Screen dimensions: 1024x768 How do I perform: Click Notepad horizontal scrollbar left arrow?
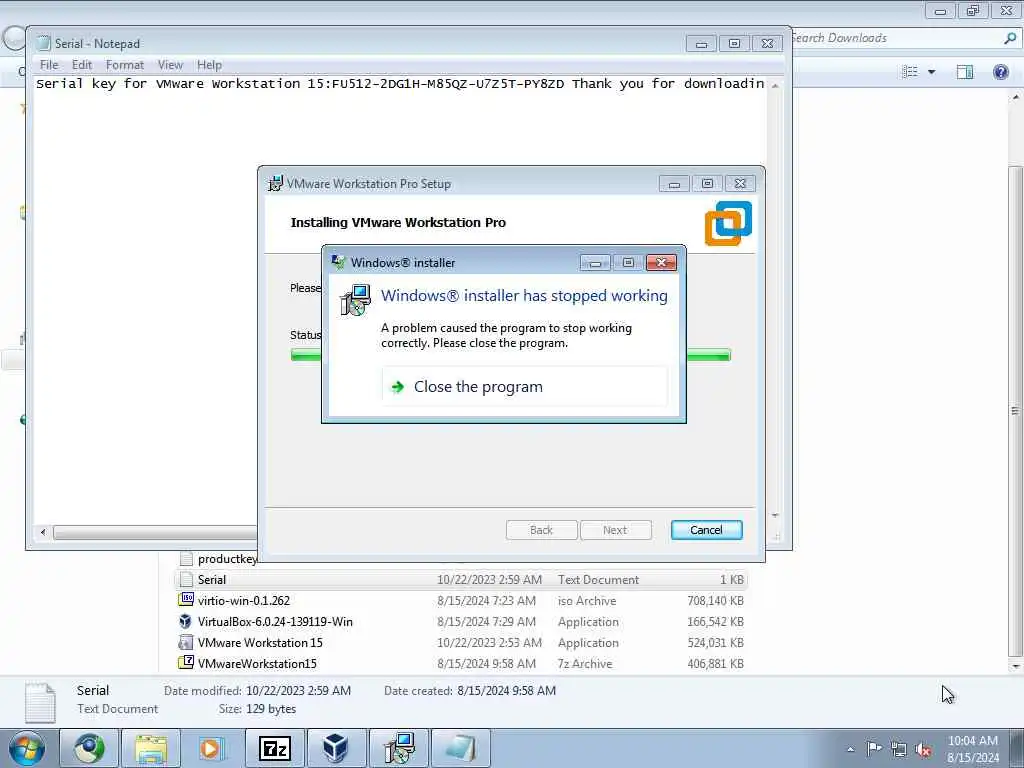[43, 532]
